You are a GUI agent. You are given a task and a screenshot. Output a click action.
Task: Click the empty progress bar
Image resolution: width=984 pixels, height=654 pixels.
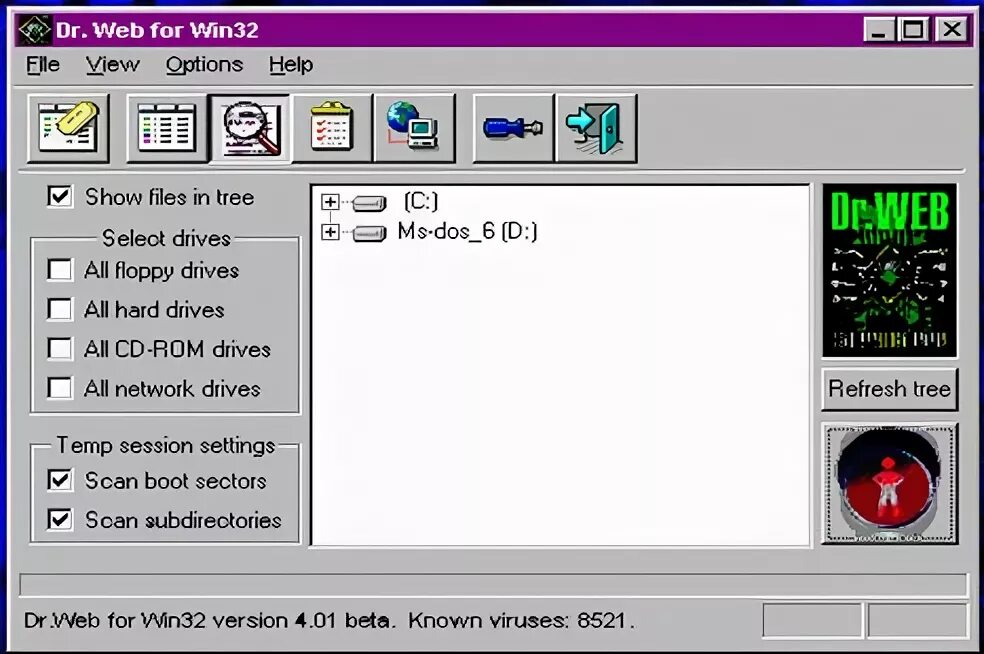point(493,585)
